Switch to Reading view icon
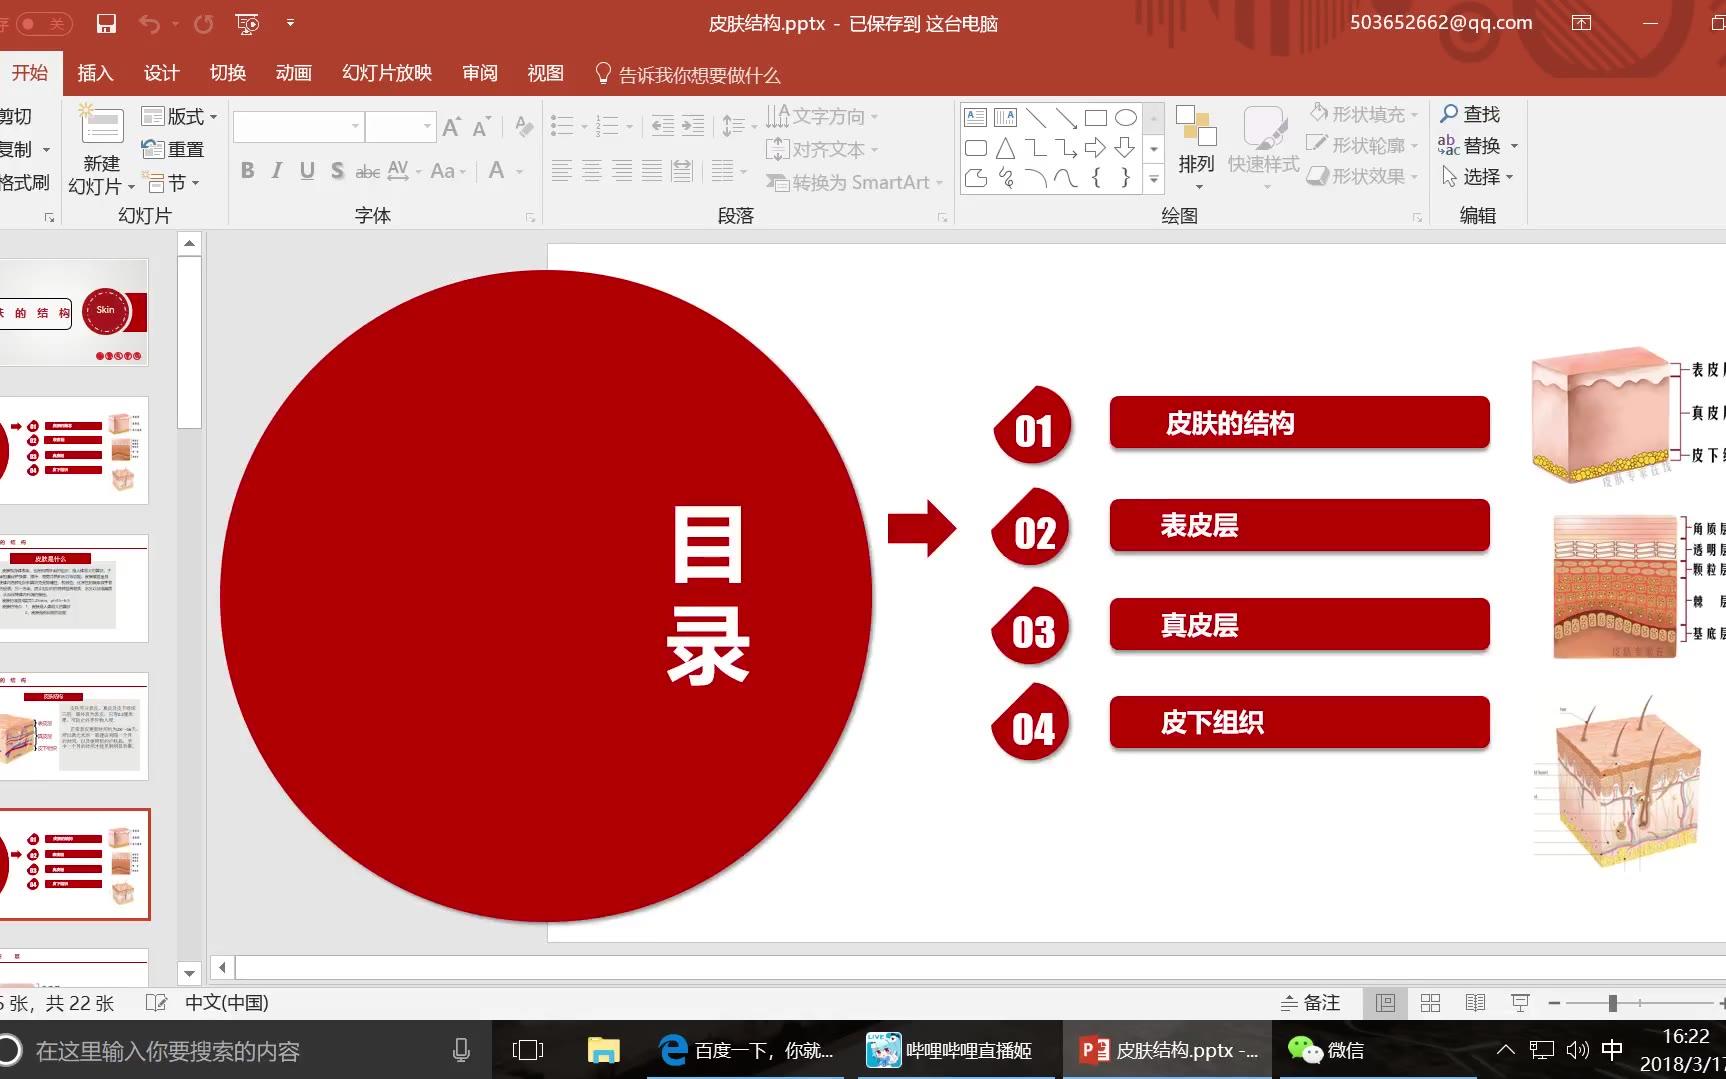 1475,1003
